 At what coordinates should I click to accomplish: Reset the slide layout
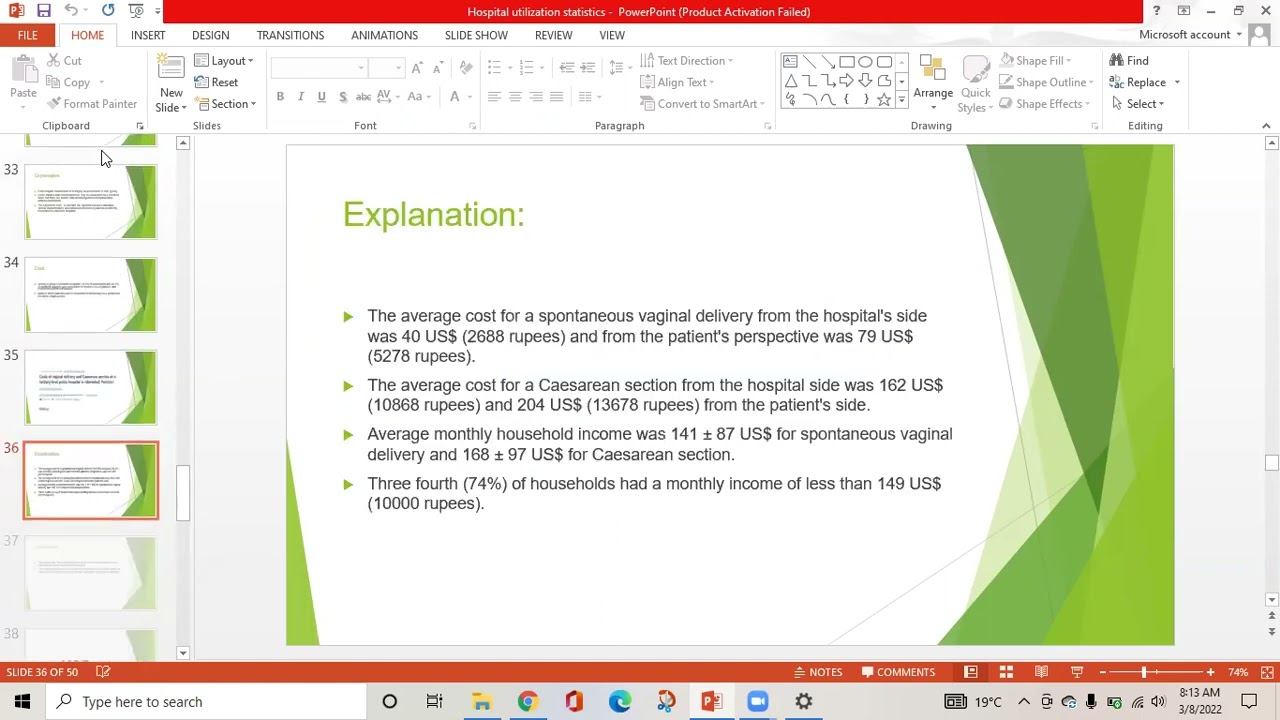point(216,82)
